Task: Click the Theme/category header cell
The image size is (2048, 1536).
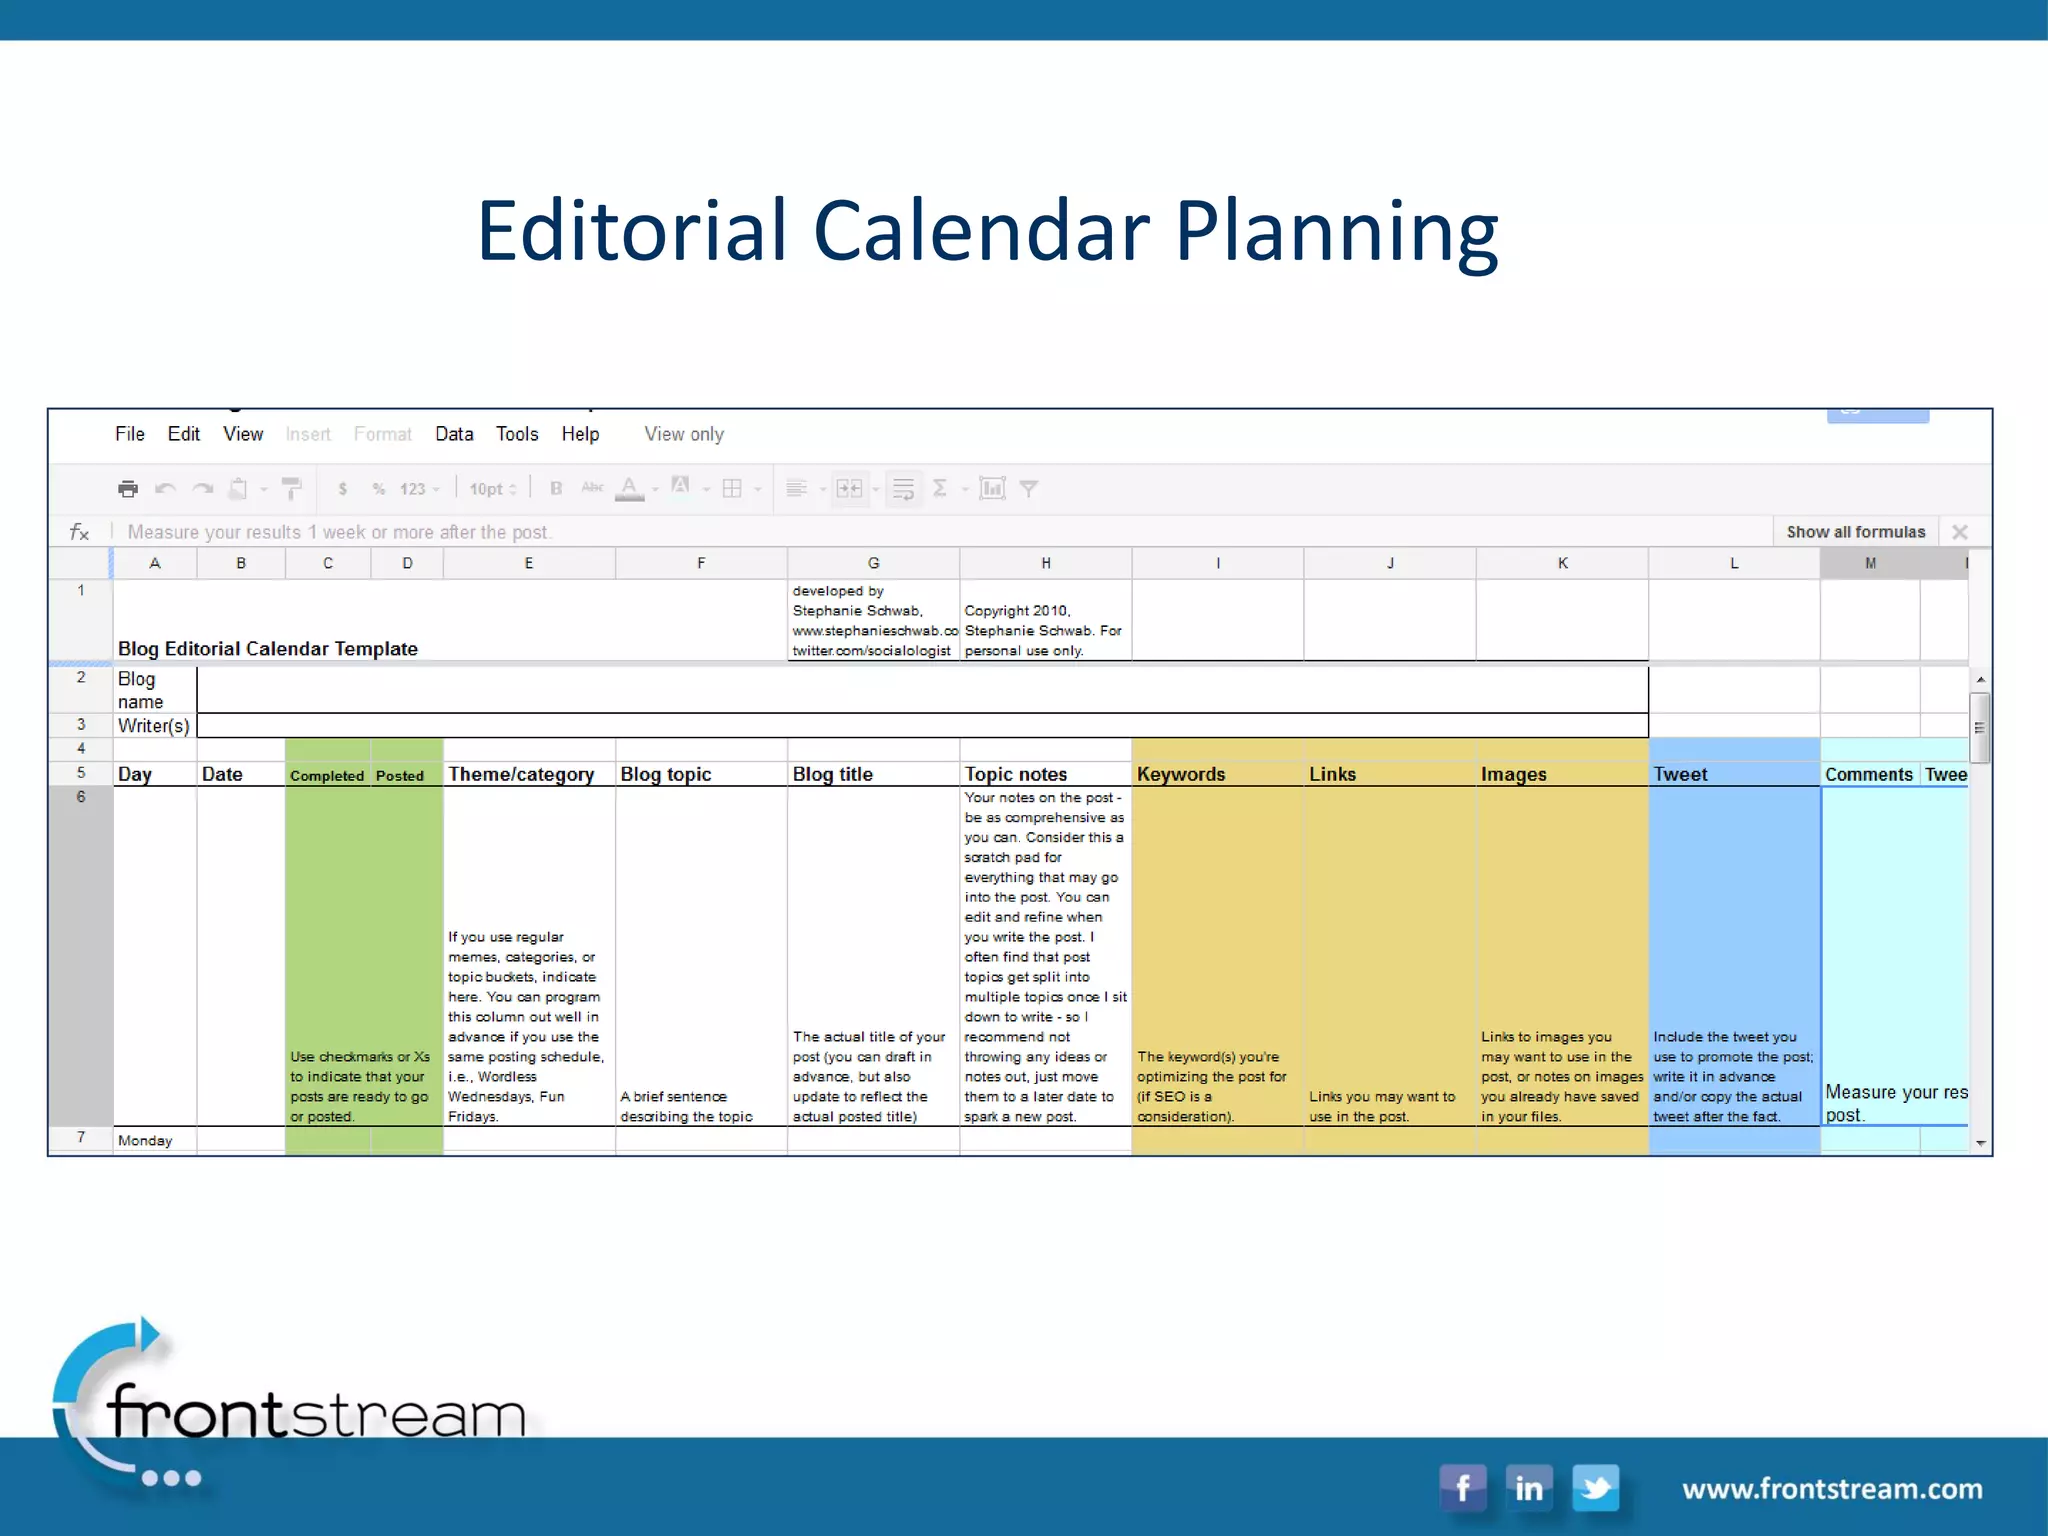Action: (x=529, y=774)
